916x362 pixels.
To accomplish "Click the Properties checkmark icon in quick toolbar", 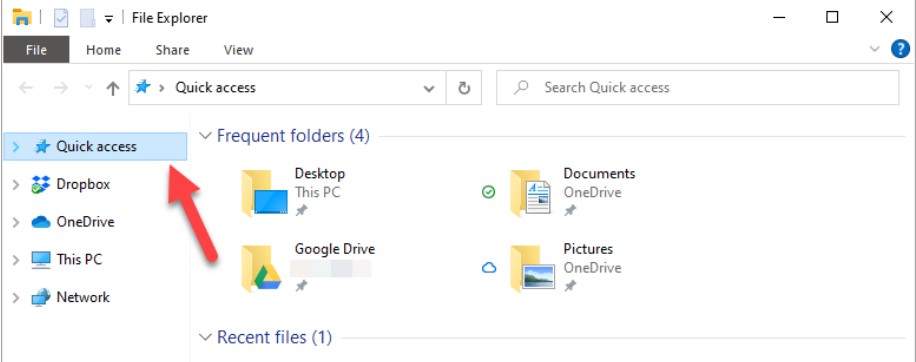I will 61,18.
